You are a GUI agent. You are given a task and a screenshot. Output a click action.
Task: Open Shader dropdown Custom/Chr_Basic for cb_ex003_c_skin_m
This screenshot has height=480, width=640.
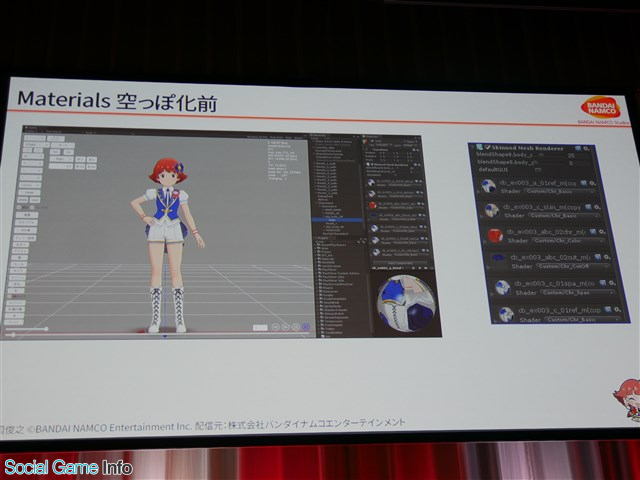click(x=564, y=216)
